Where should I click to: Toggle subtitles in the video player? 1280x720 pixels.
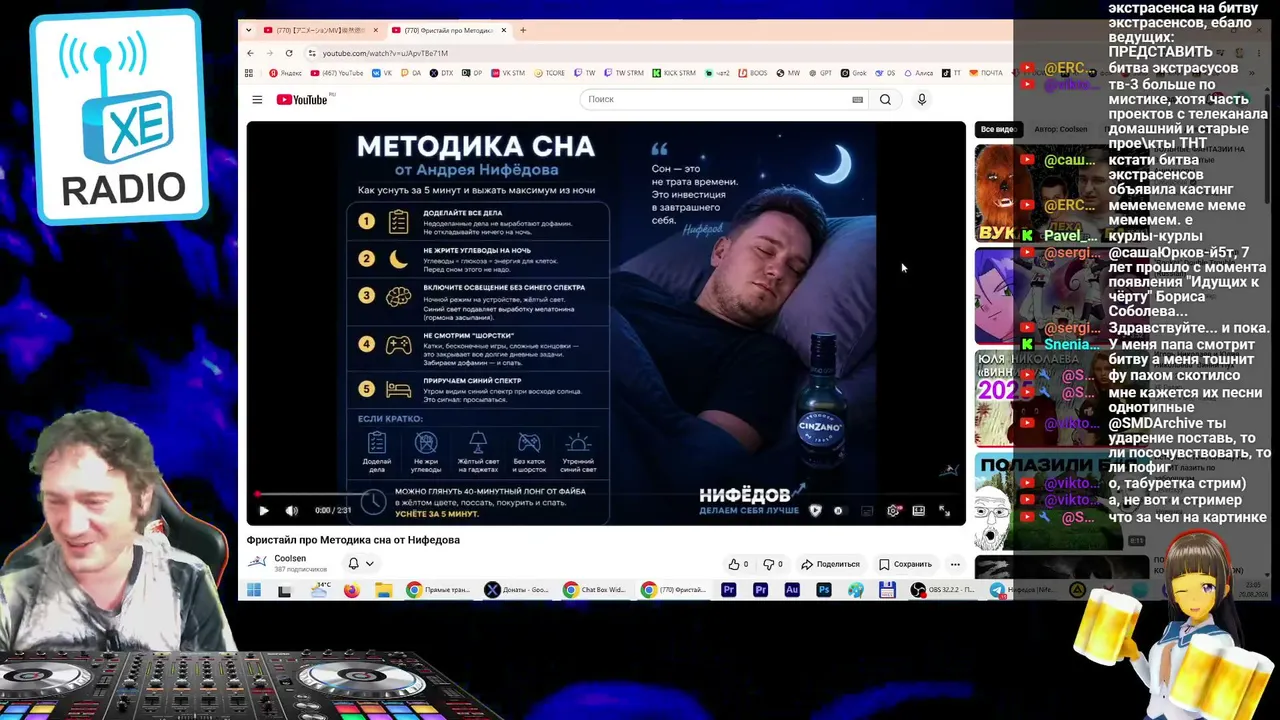[867, 511]
